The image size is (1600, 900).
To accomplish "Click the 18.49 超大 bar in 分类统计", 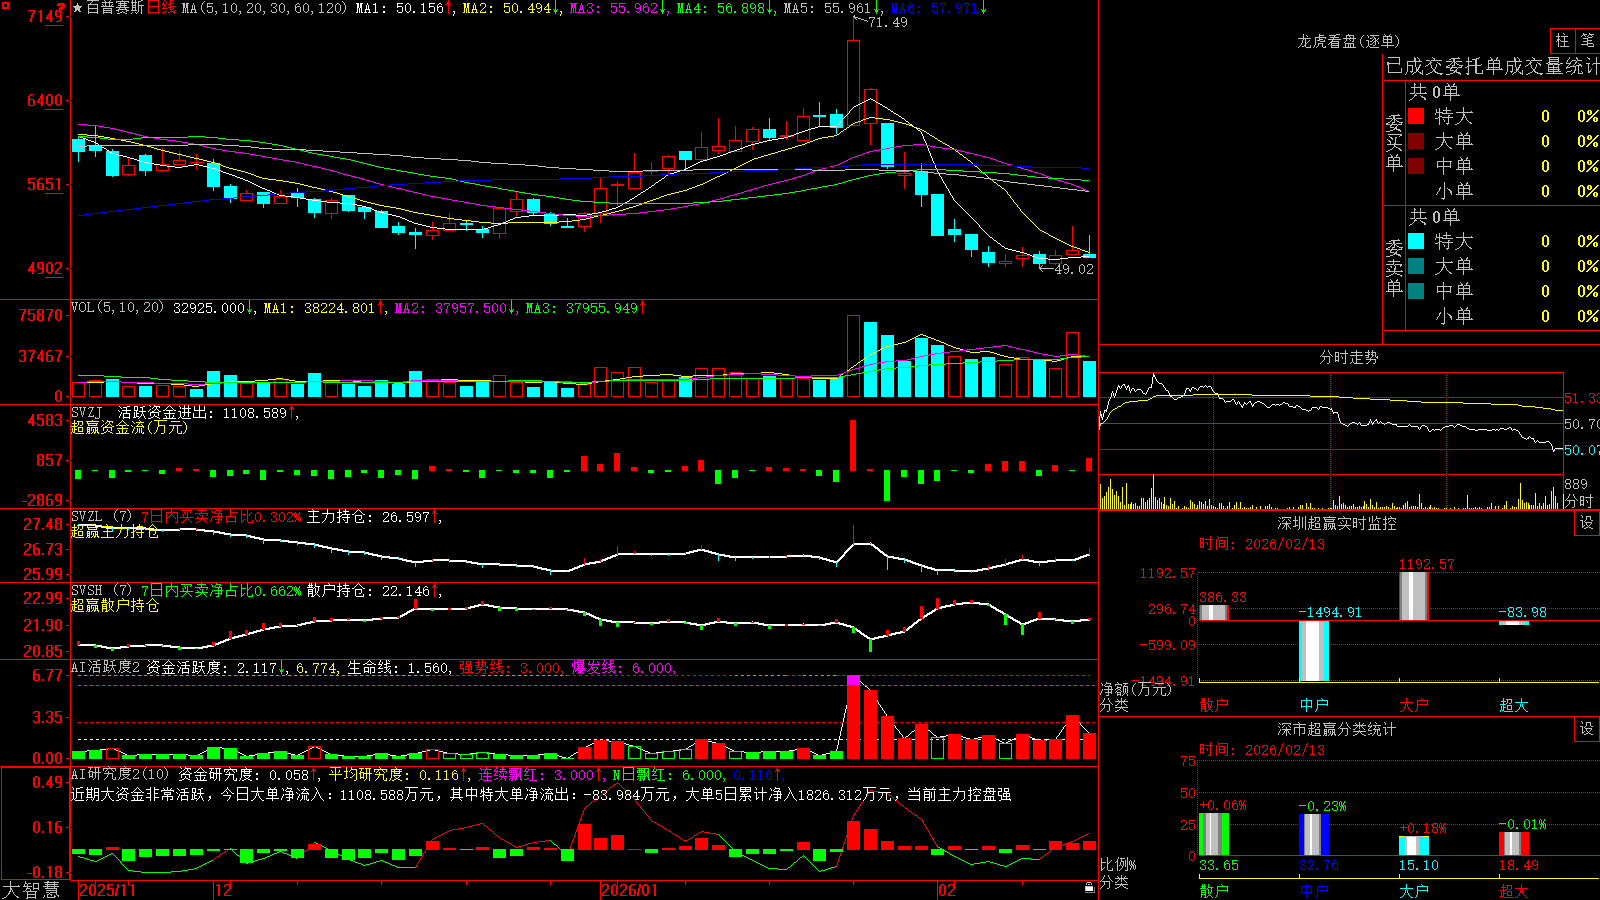I will tap(1514, 844).
